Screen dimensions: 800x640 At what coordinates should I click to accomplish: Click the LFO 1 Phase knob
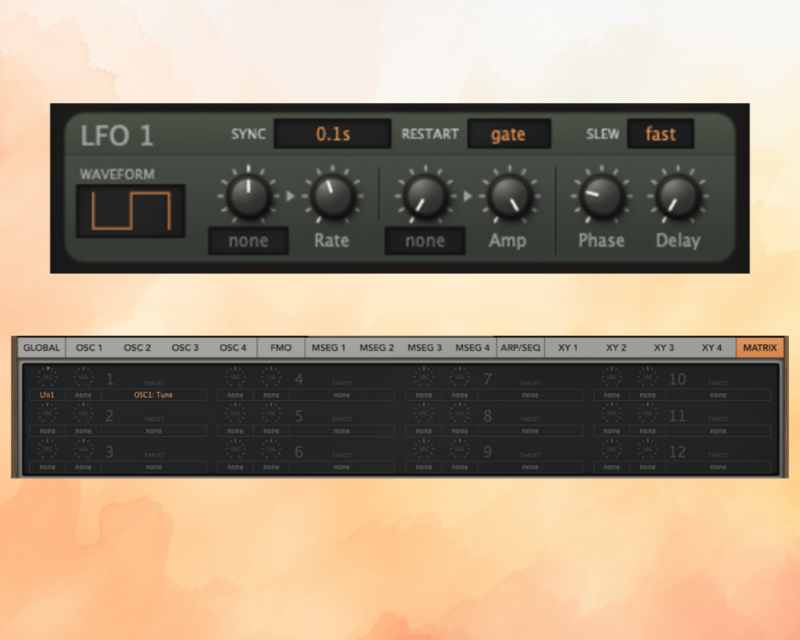click(602, 196)
